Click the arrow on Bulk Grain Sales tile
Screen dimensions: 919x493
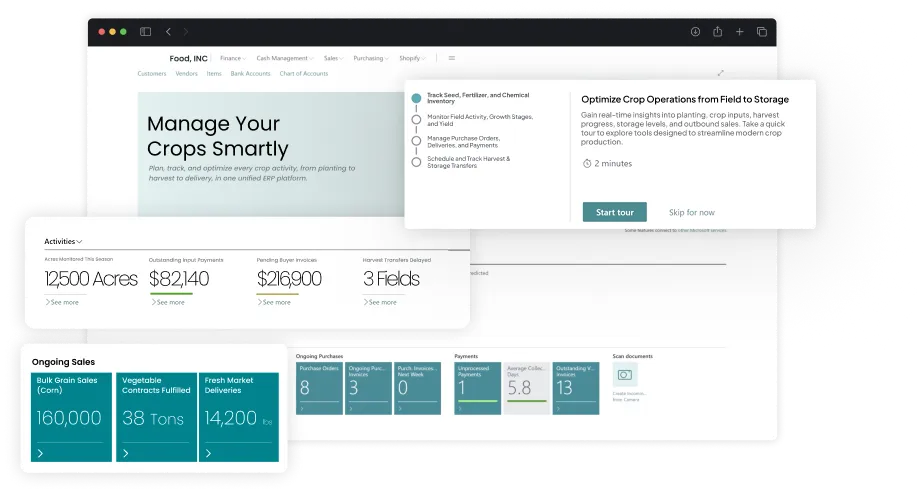40,453
